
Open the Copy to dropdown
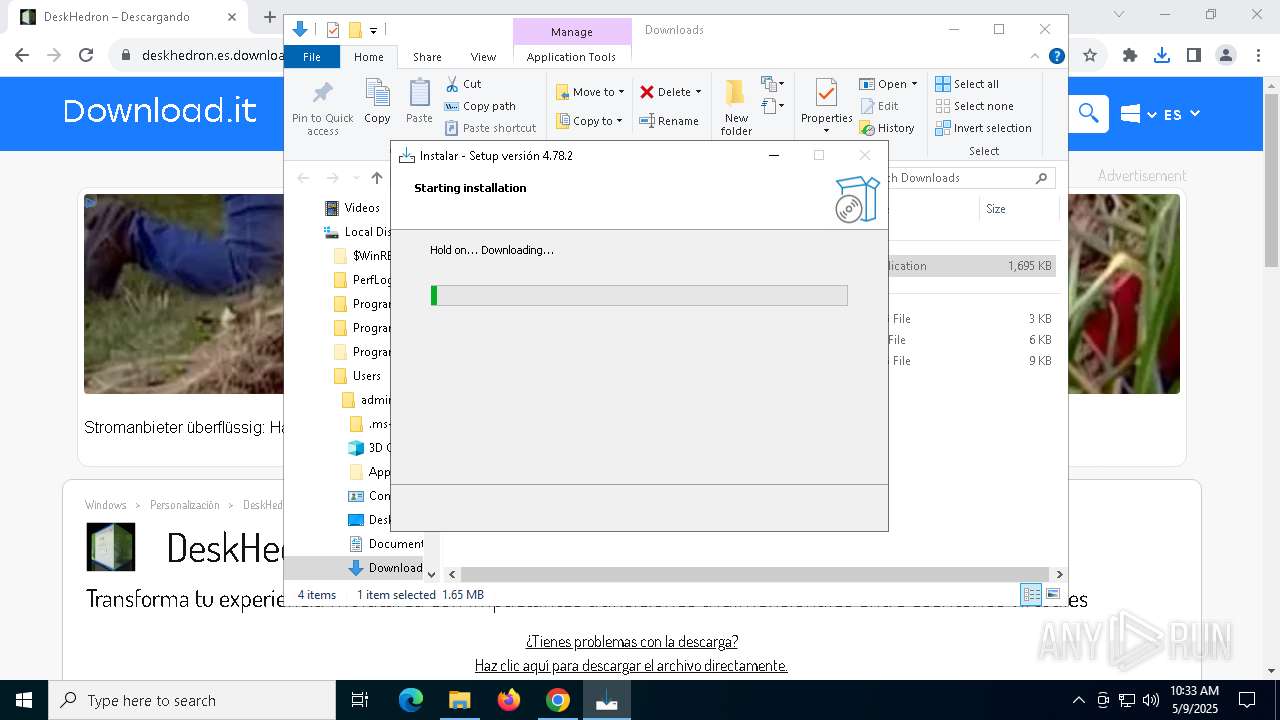click(x=589, y=121)
